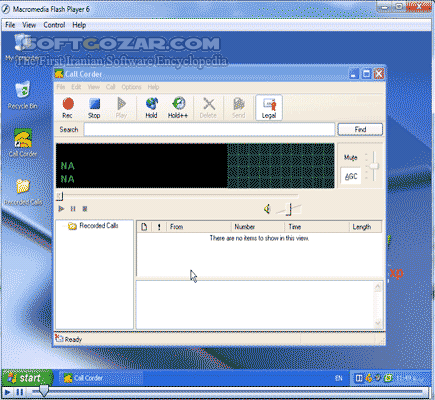Open the Flash Player Control menu
This screenshot has height=400, width=435.
click(54, 25)
